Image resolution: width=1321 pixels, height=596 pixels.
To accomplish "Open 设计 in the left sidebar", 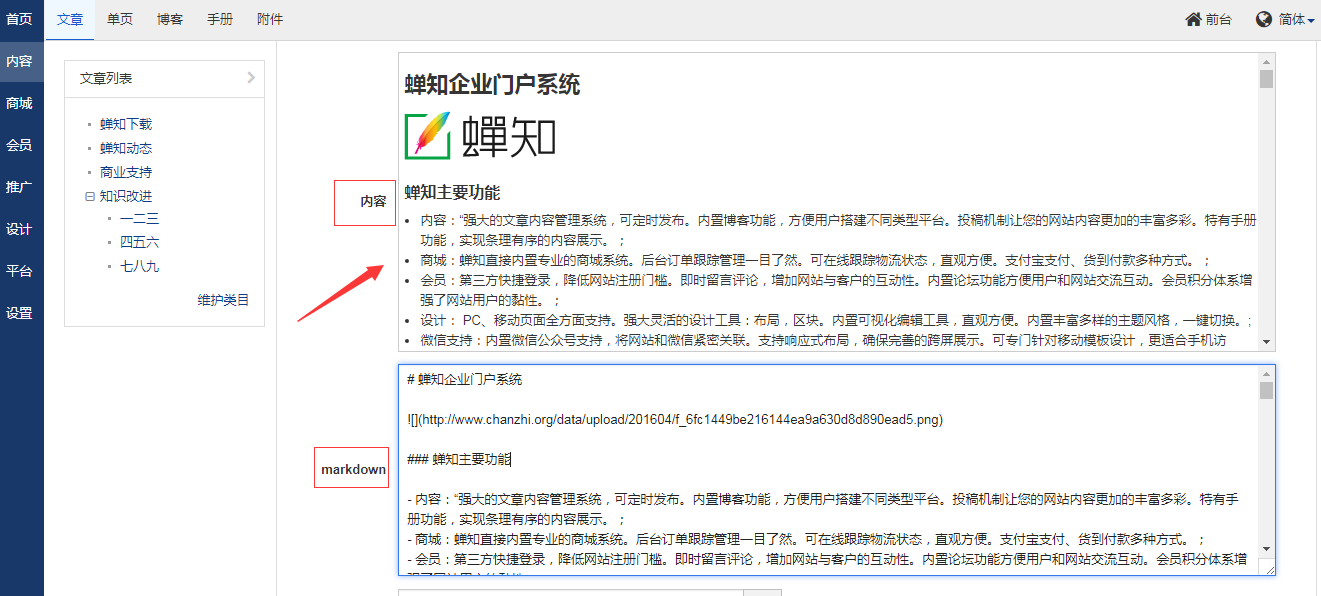I will [x=21, y=229].
